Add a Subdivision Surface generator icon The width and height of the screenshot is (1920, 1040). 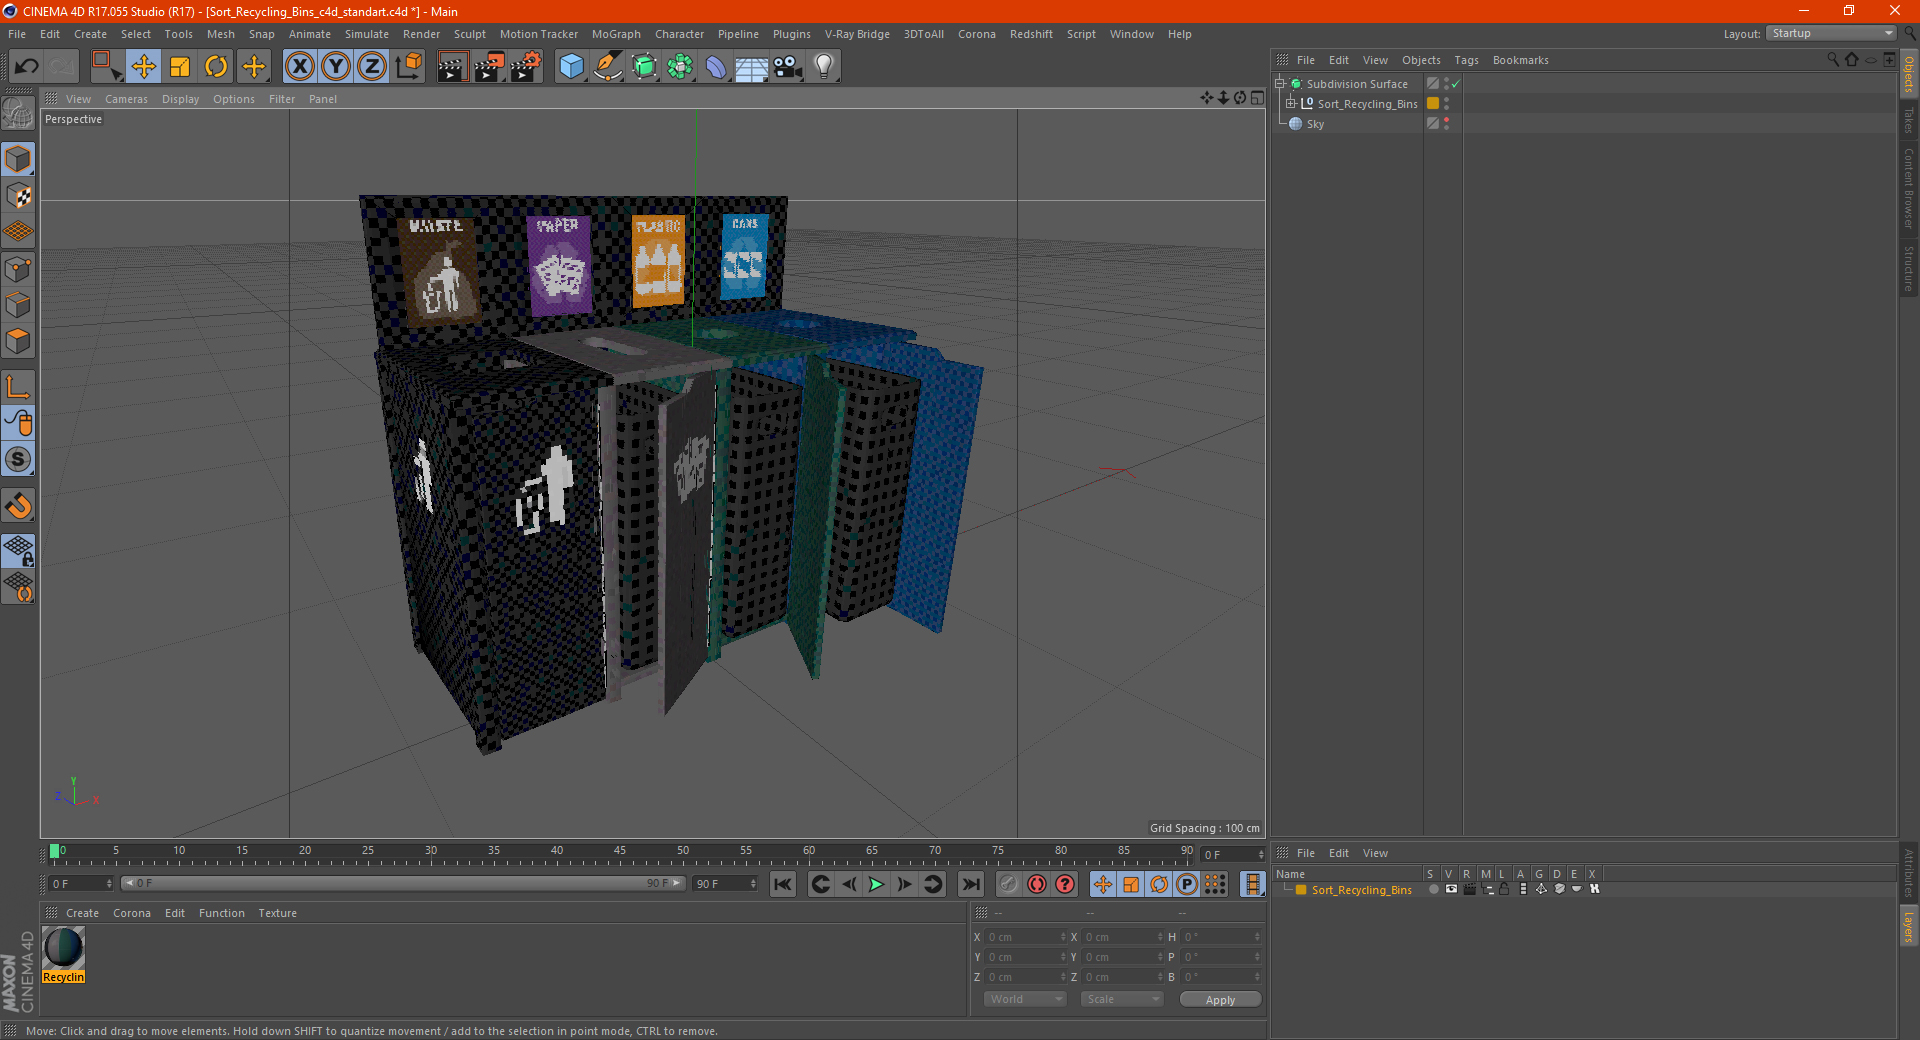click(x=644, y=67)
